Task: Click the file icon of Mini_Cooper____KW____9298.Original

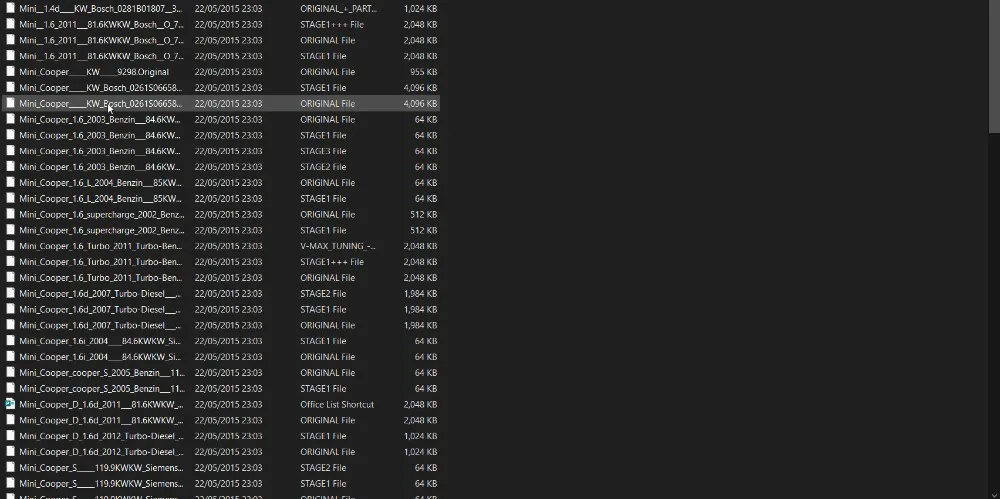Action: (10, 71)
